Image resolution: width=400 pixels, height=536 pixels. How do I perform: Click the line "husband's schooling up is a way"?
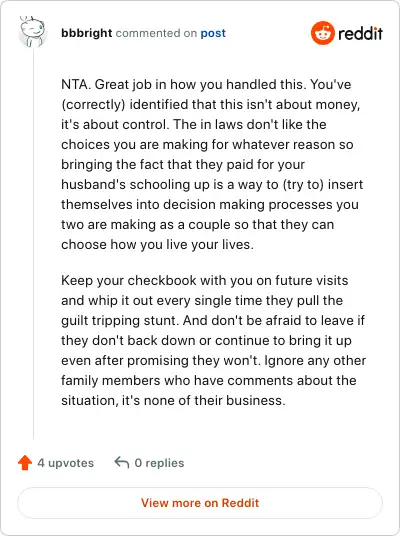(212, 185)
